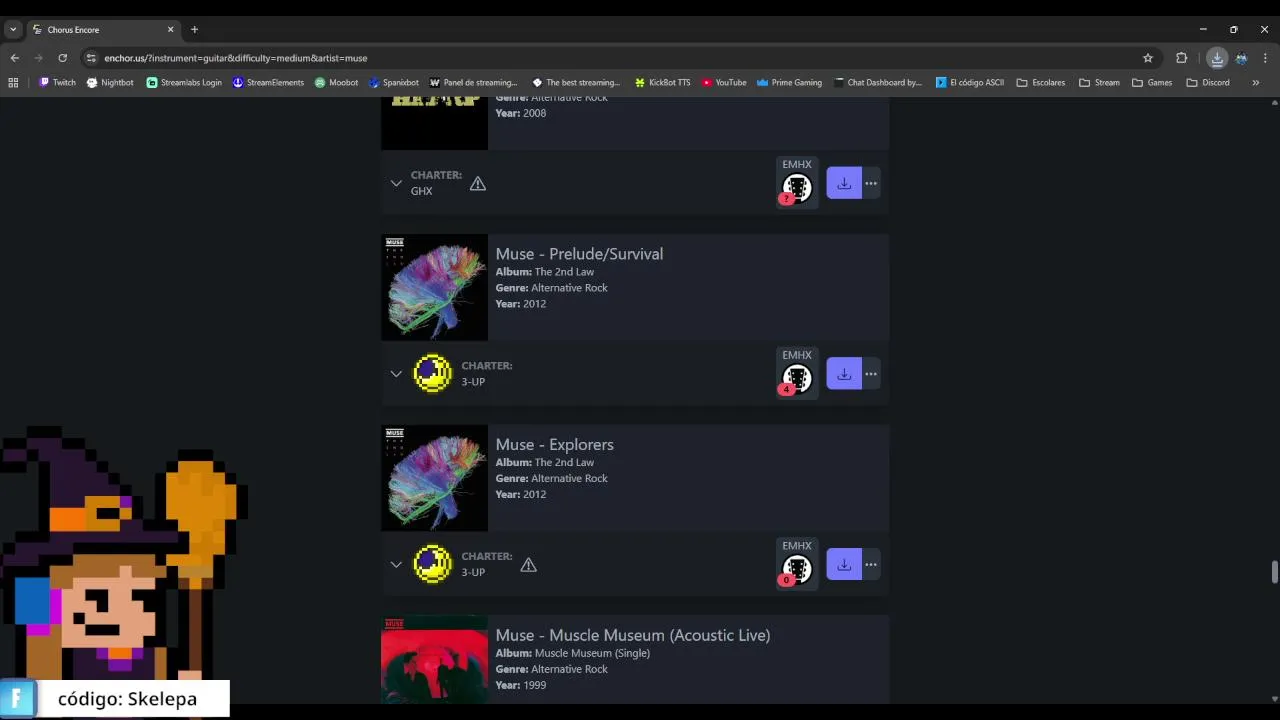Viewport: 1280px width, 720px height.
Task: Reload the page
Action: click(62, 58)
